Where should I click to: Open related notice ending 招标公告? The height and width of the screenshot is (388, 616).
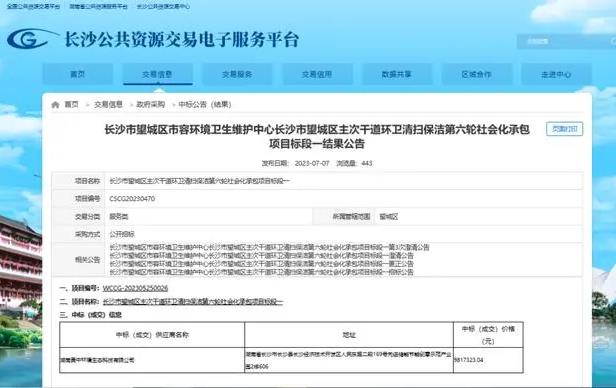261,272
